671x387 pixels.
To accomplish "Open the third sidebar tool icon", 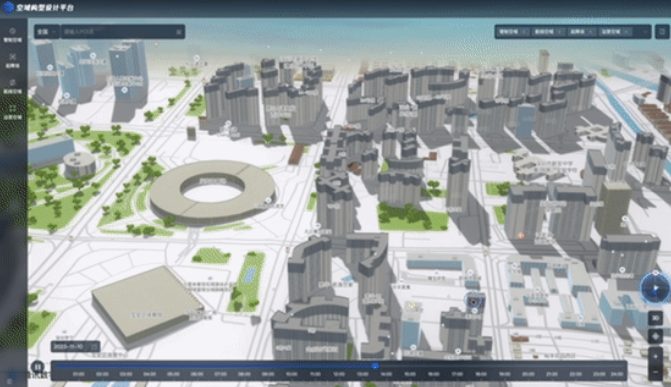I will pyautogui.click(x=12, y=82).
